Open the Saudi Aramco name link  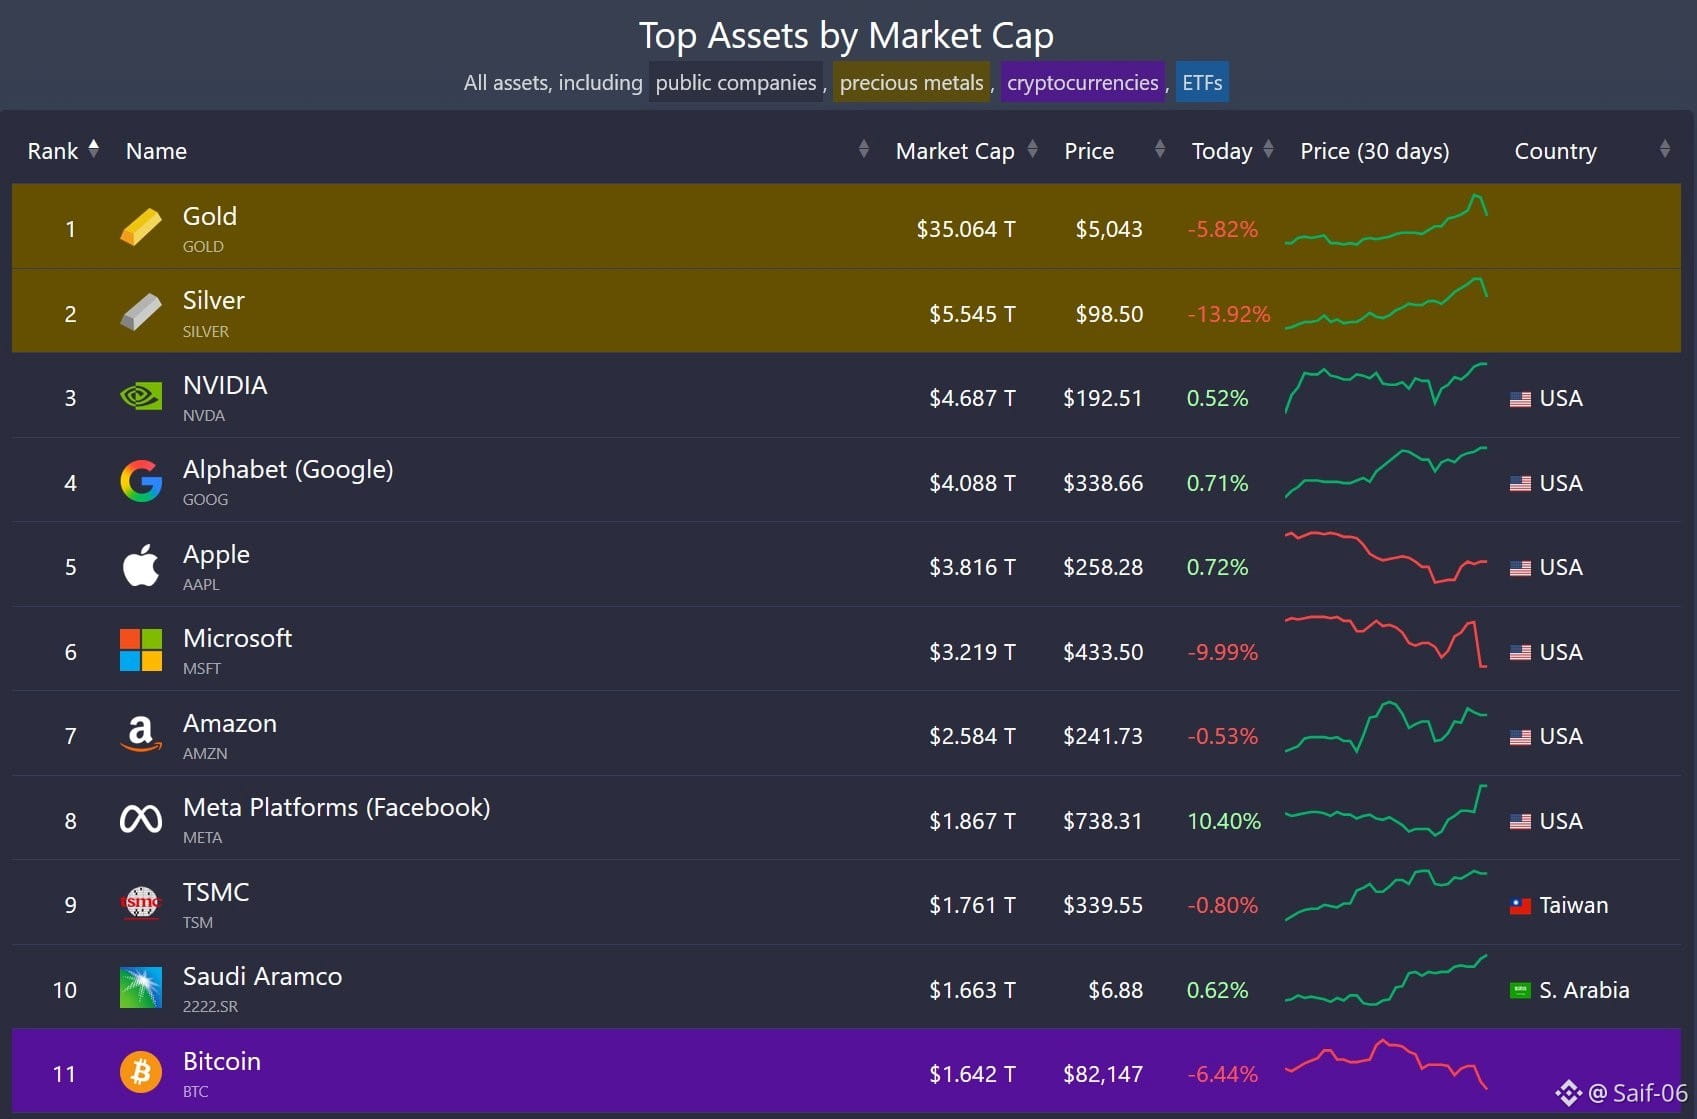pyautogui.click(x=262, y=976)
